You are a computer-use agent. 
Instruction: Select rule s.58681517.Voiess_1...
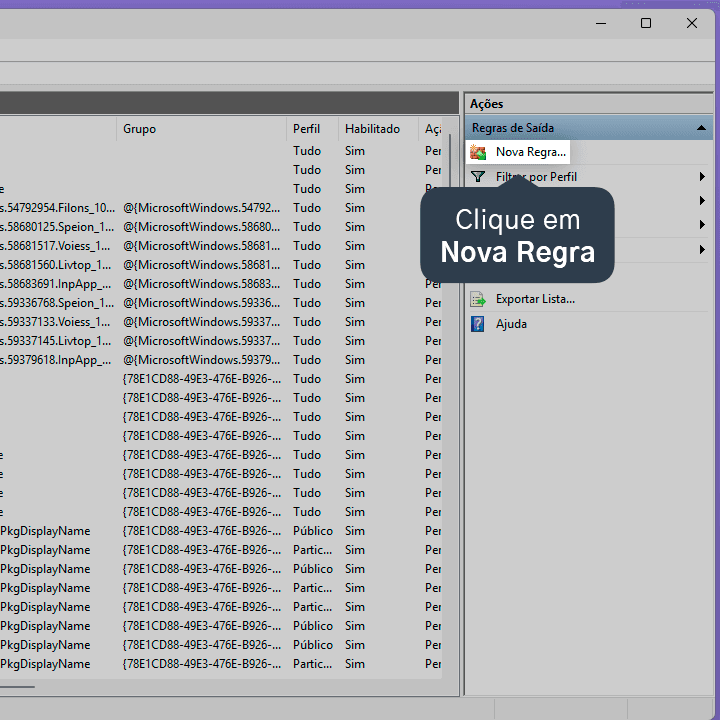point(55,246)
